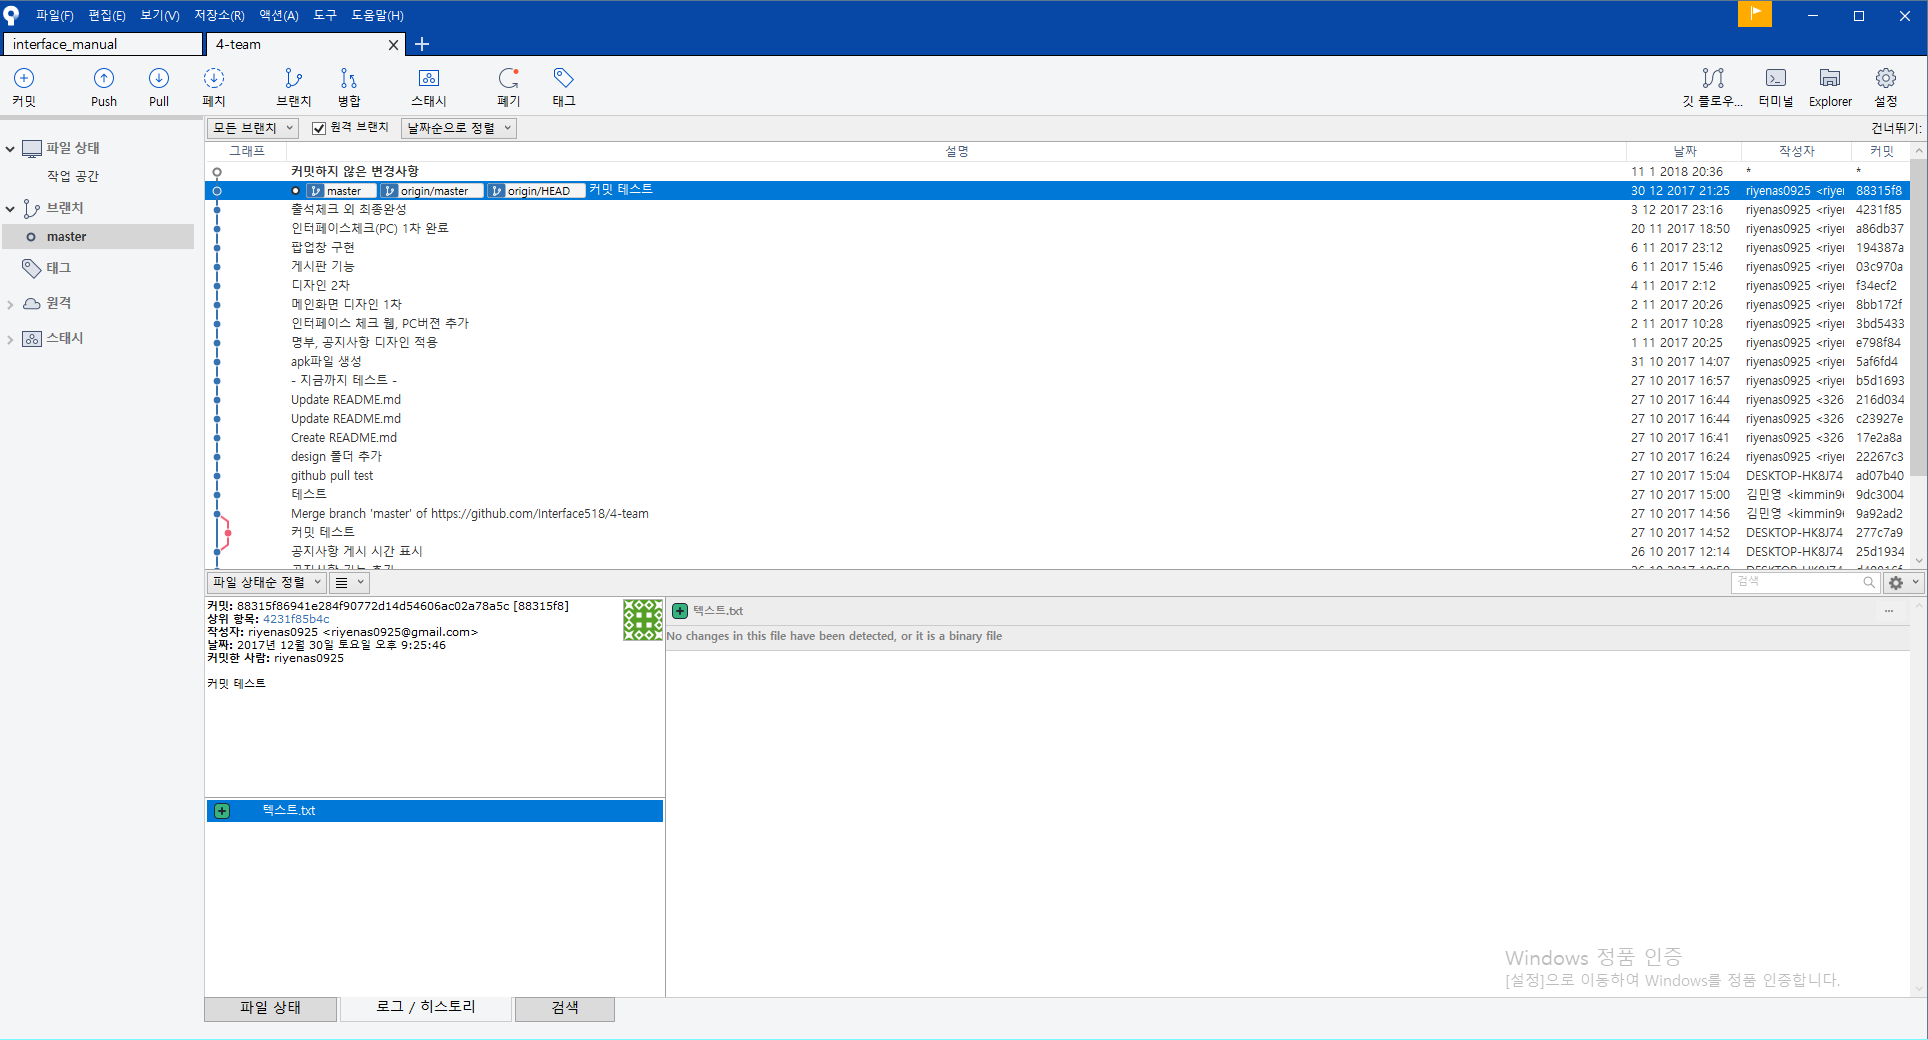
Task: Select the 커밋하지 않은 변경사항 row
Action: click(x=1057, y=172)
